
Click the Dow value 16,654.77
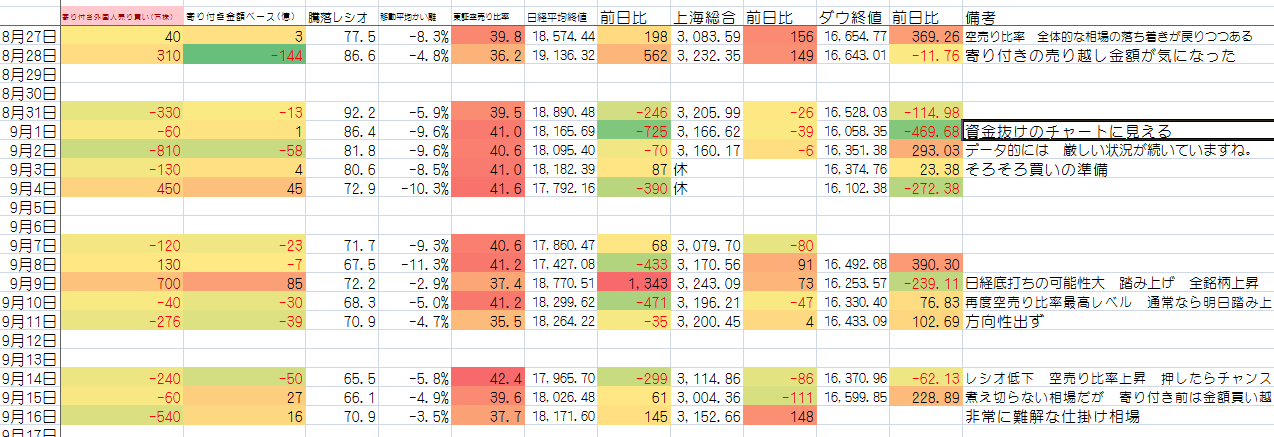(x=851, y=36)
